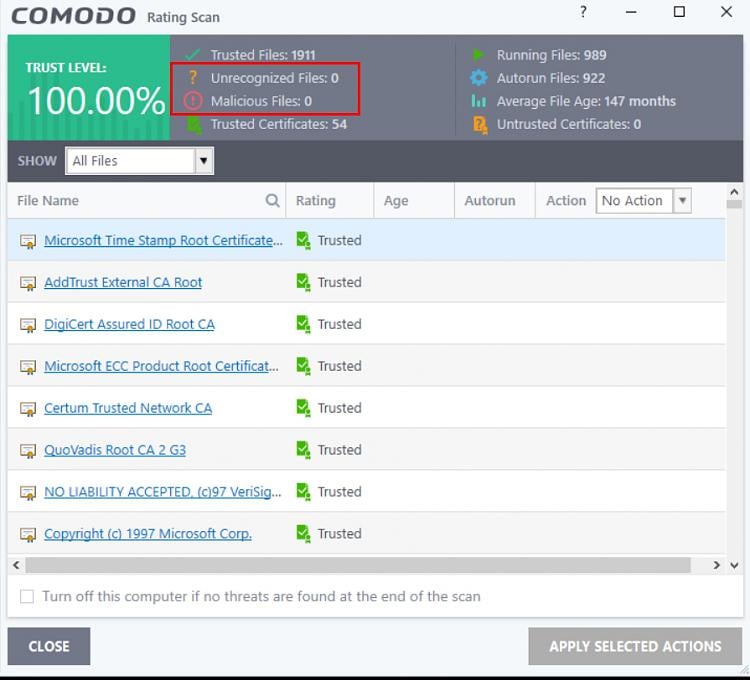Open QuoVadis Root CA 2 G3 link
This screenshot has height=680, width=750.
[115, 450]
